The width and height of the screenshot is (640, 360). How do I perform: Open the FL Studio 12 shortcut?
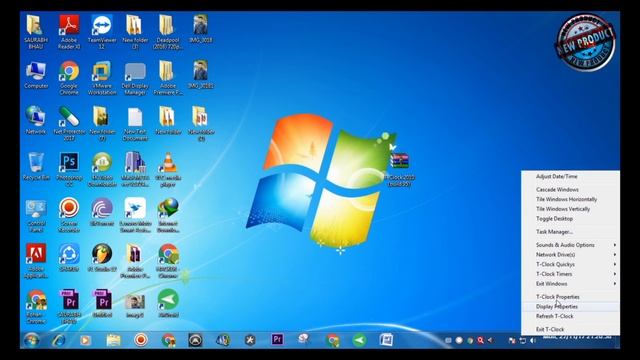(x=102, y=258)
